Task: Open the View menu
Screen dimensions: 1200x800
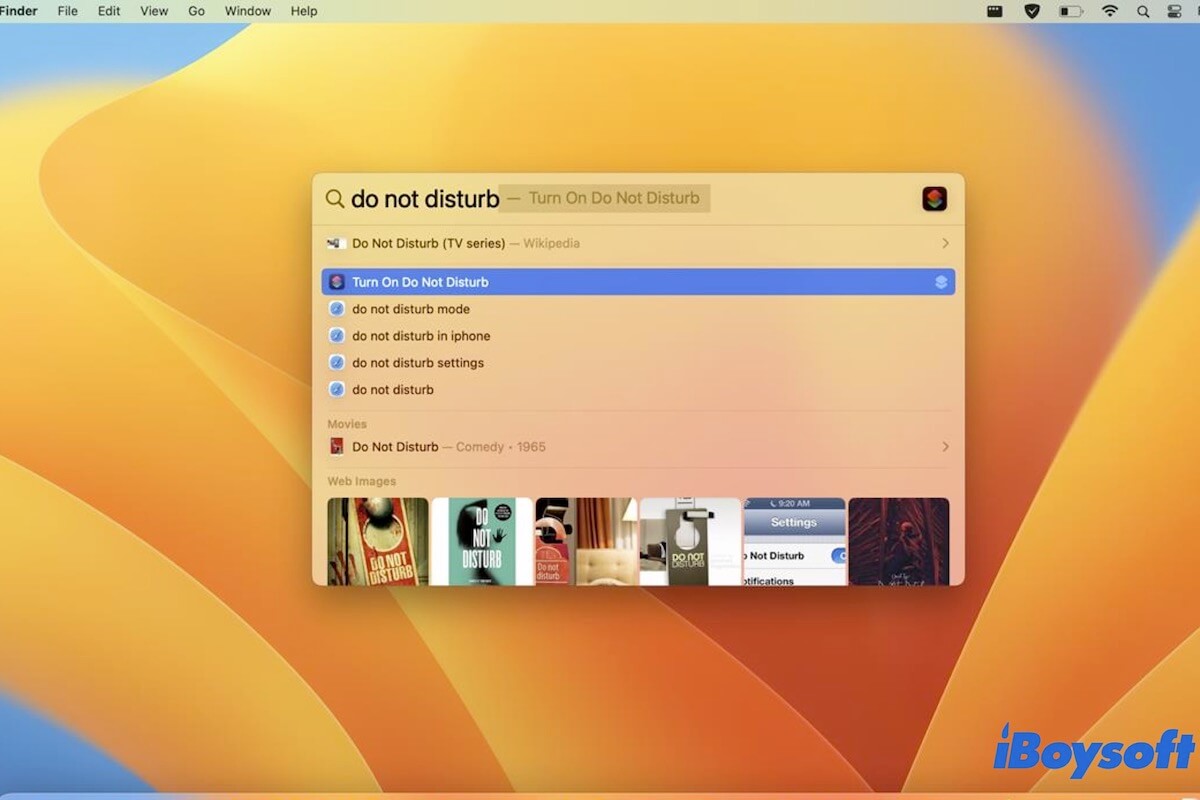Action: click(154, 11)
